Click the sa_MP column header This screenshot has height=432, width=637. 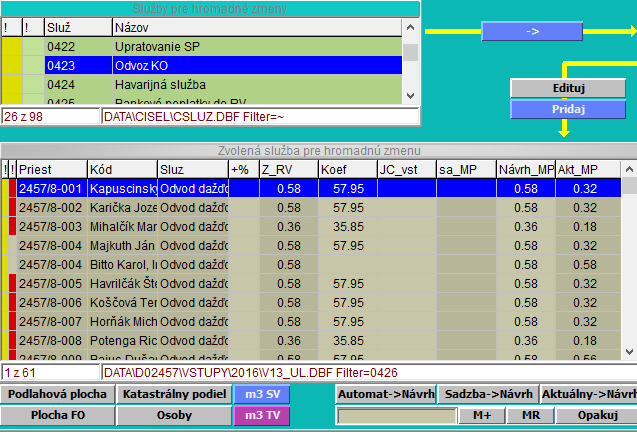coord(466,169)
